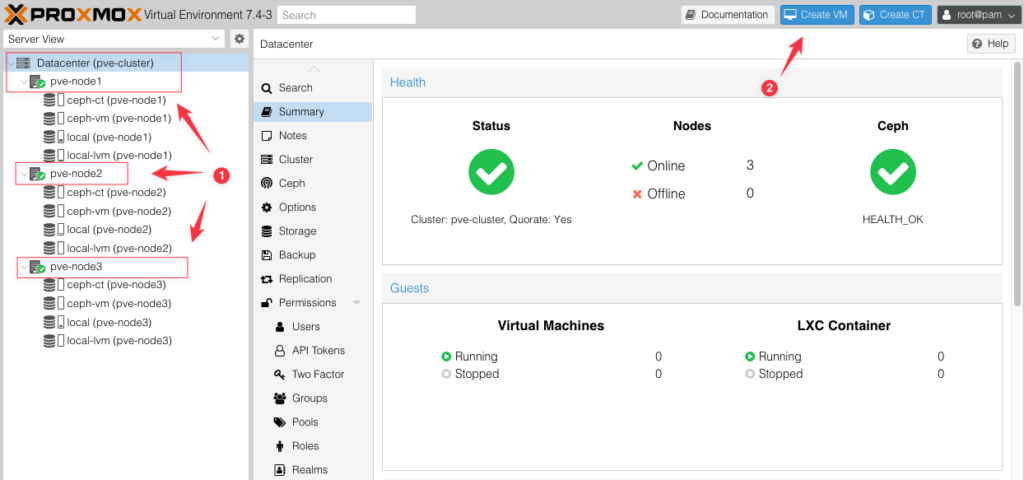
Task: Click the gear icon beside Options
Action: 266,207
